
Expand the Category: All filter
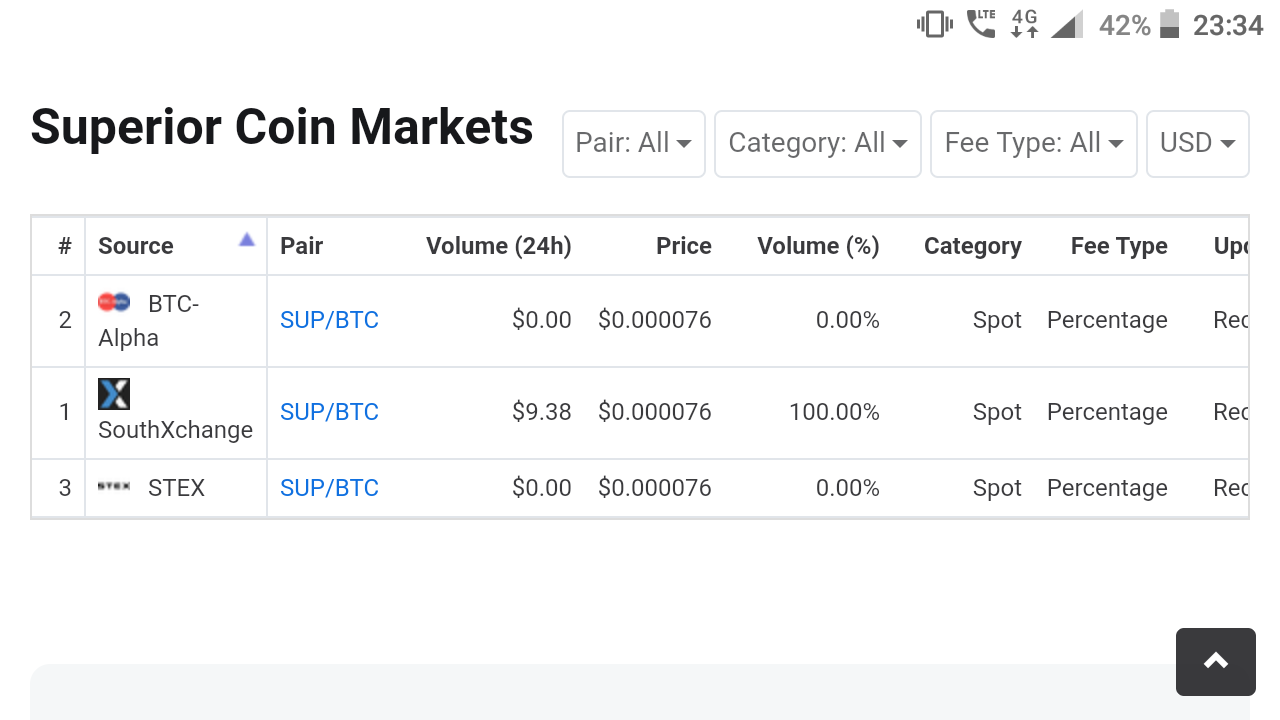pyautogui.click(x=817, y=143)
